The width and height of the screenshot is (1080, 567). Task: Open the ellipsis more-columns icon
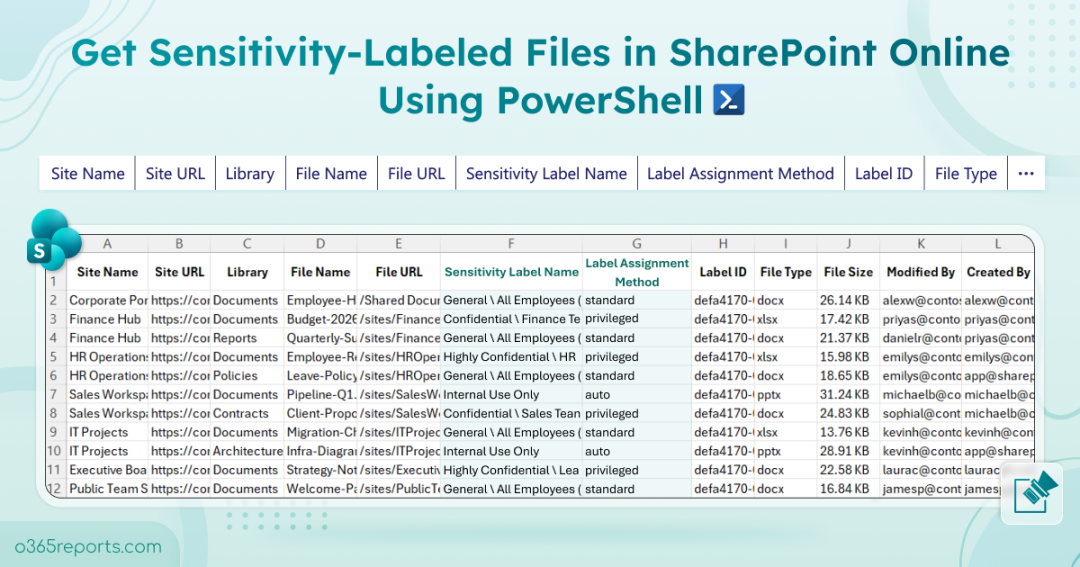tap(1025, 173)
